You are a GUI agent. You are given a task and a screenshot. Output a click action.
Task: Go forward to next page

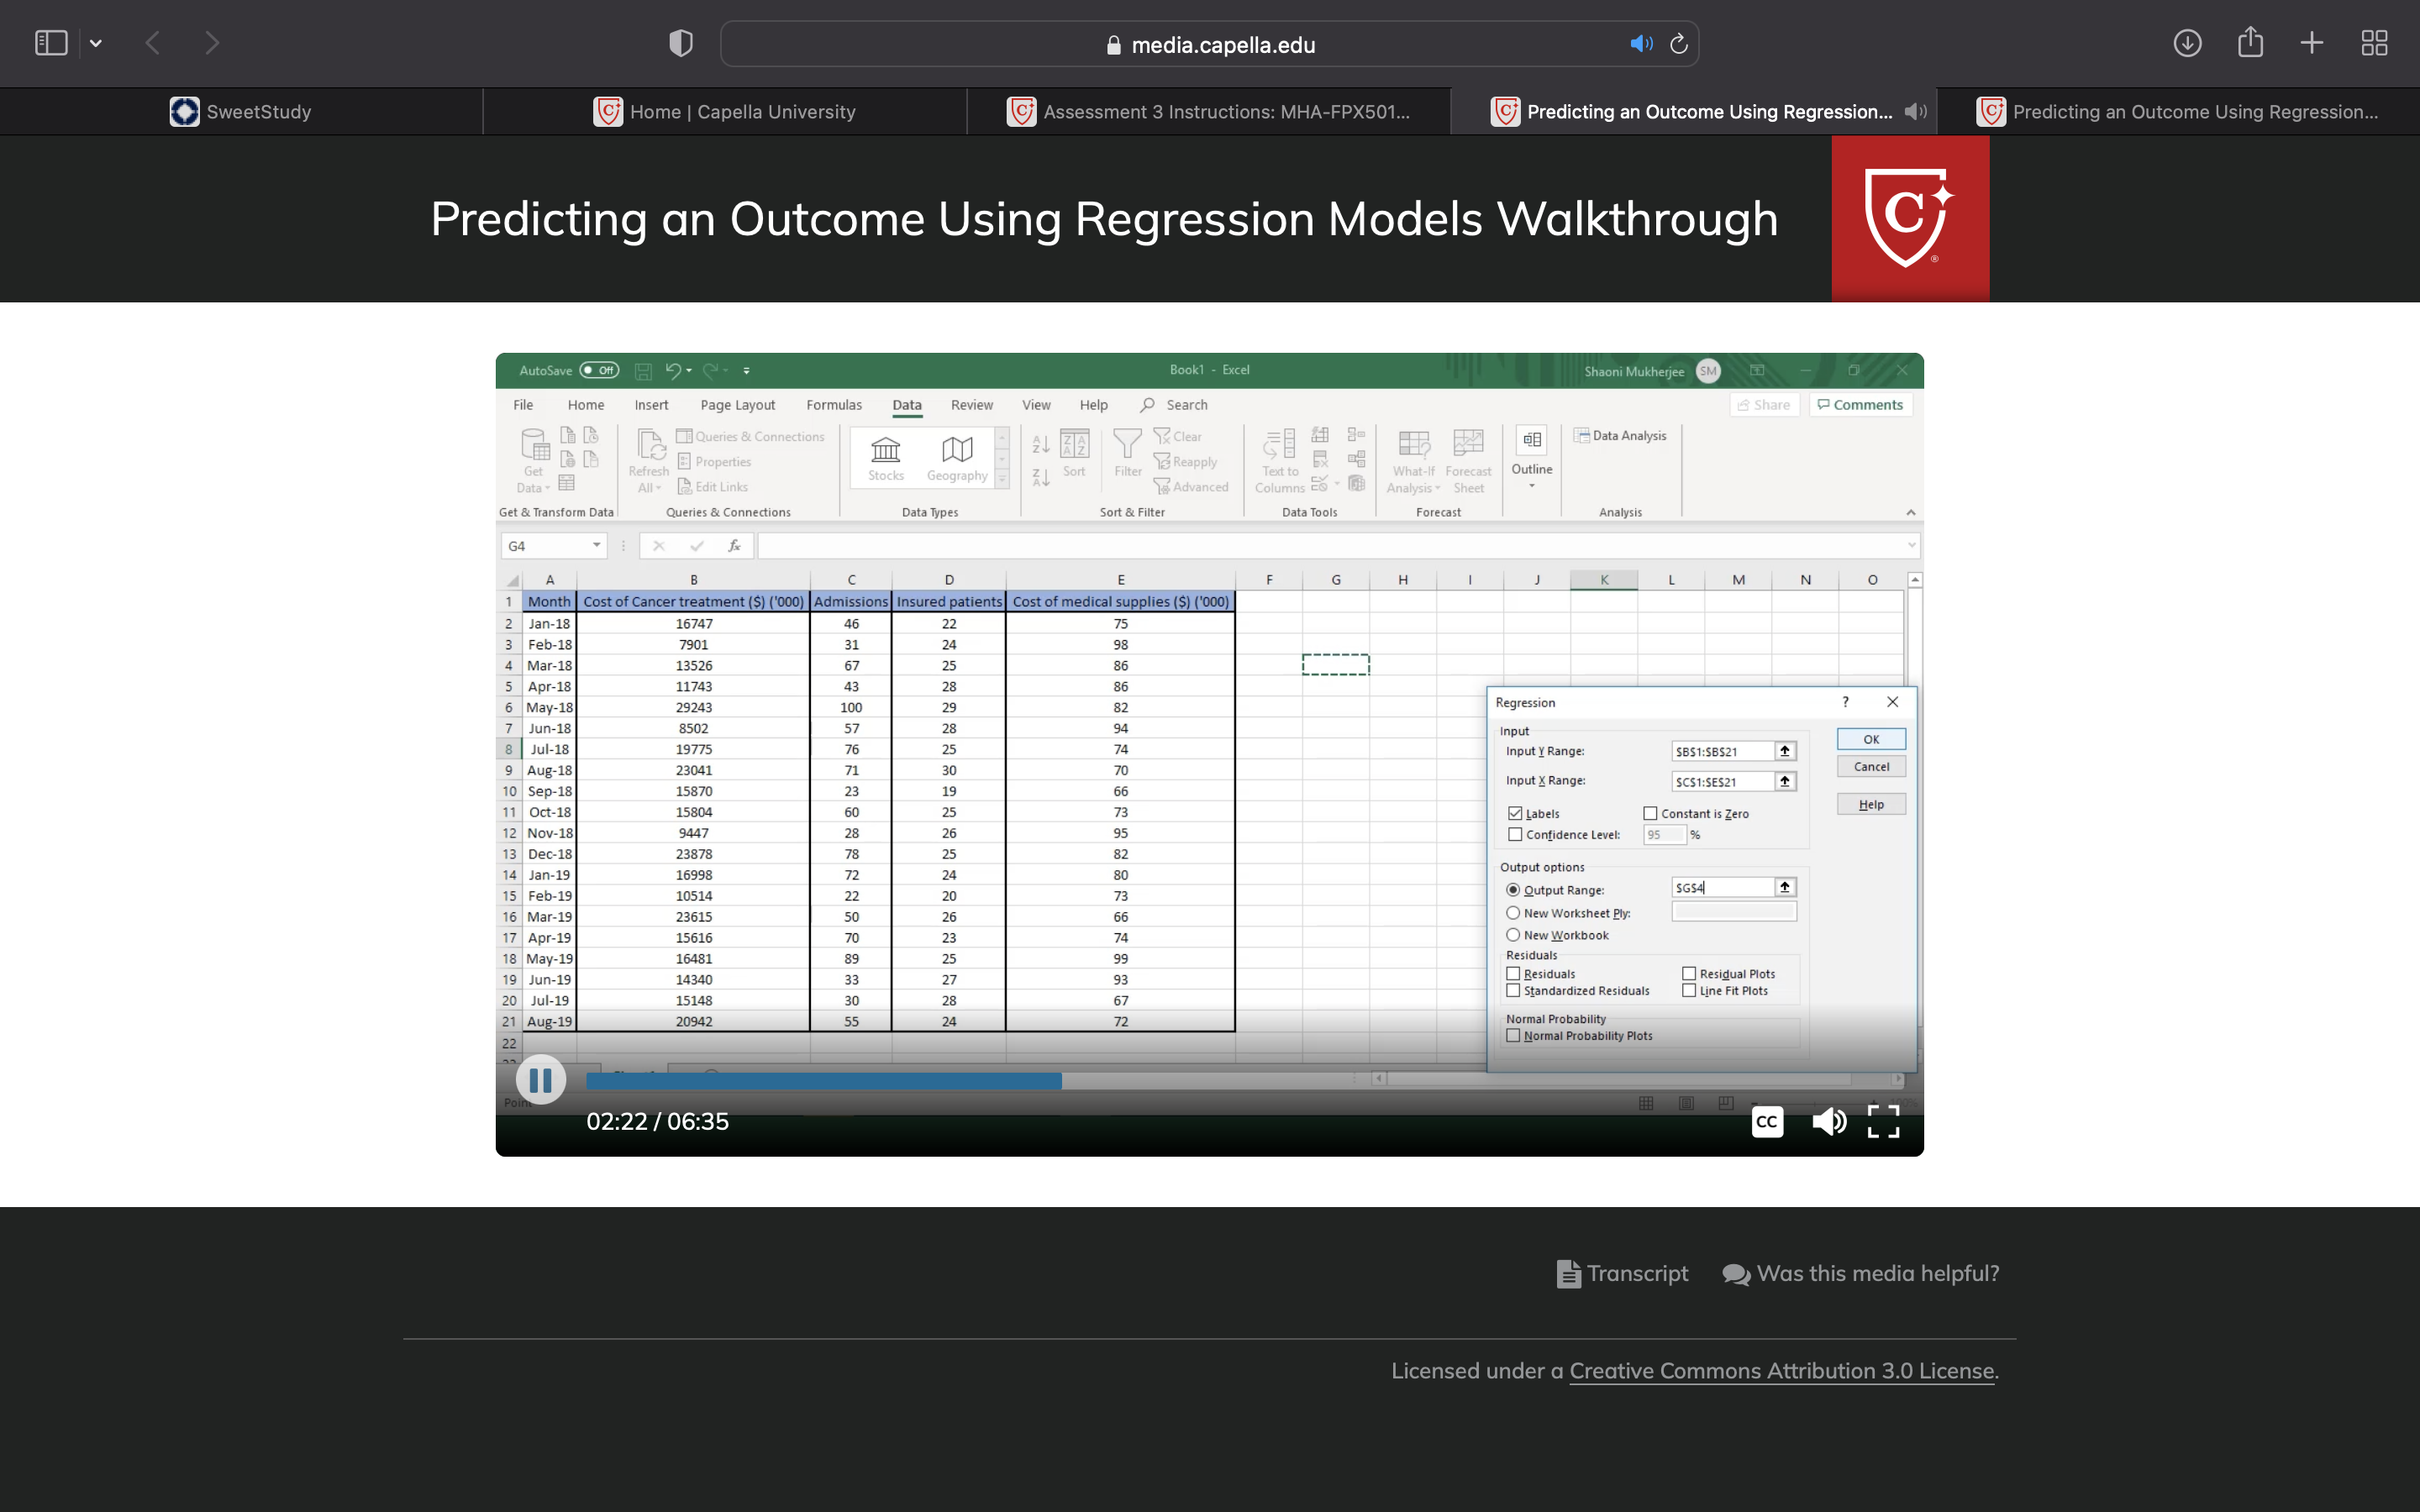[211, 43]
